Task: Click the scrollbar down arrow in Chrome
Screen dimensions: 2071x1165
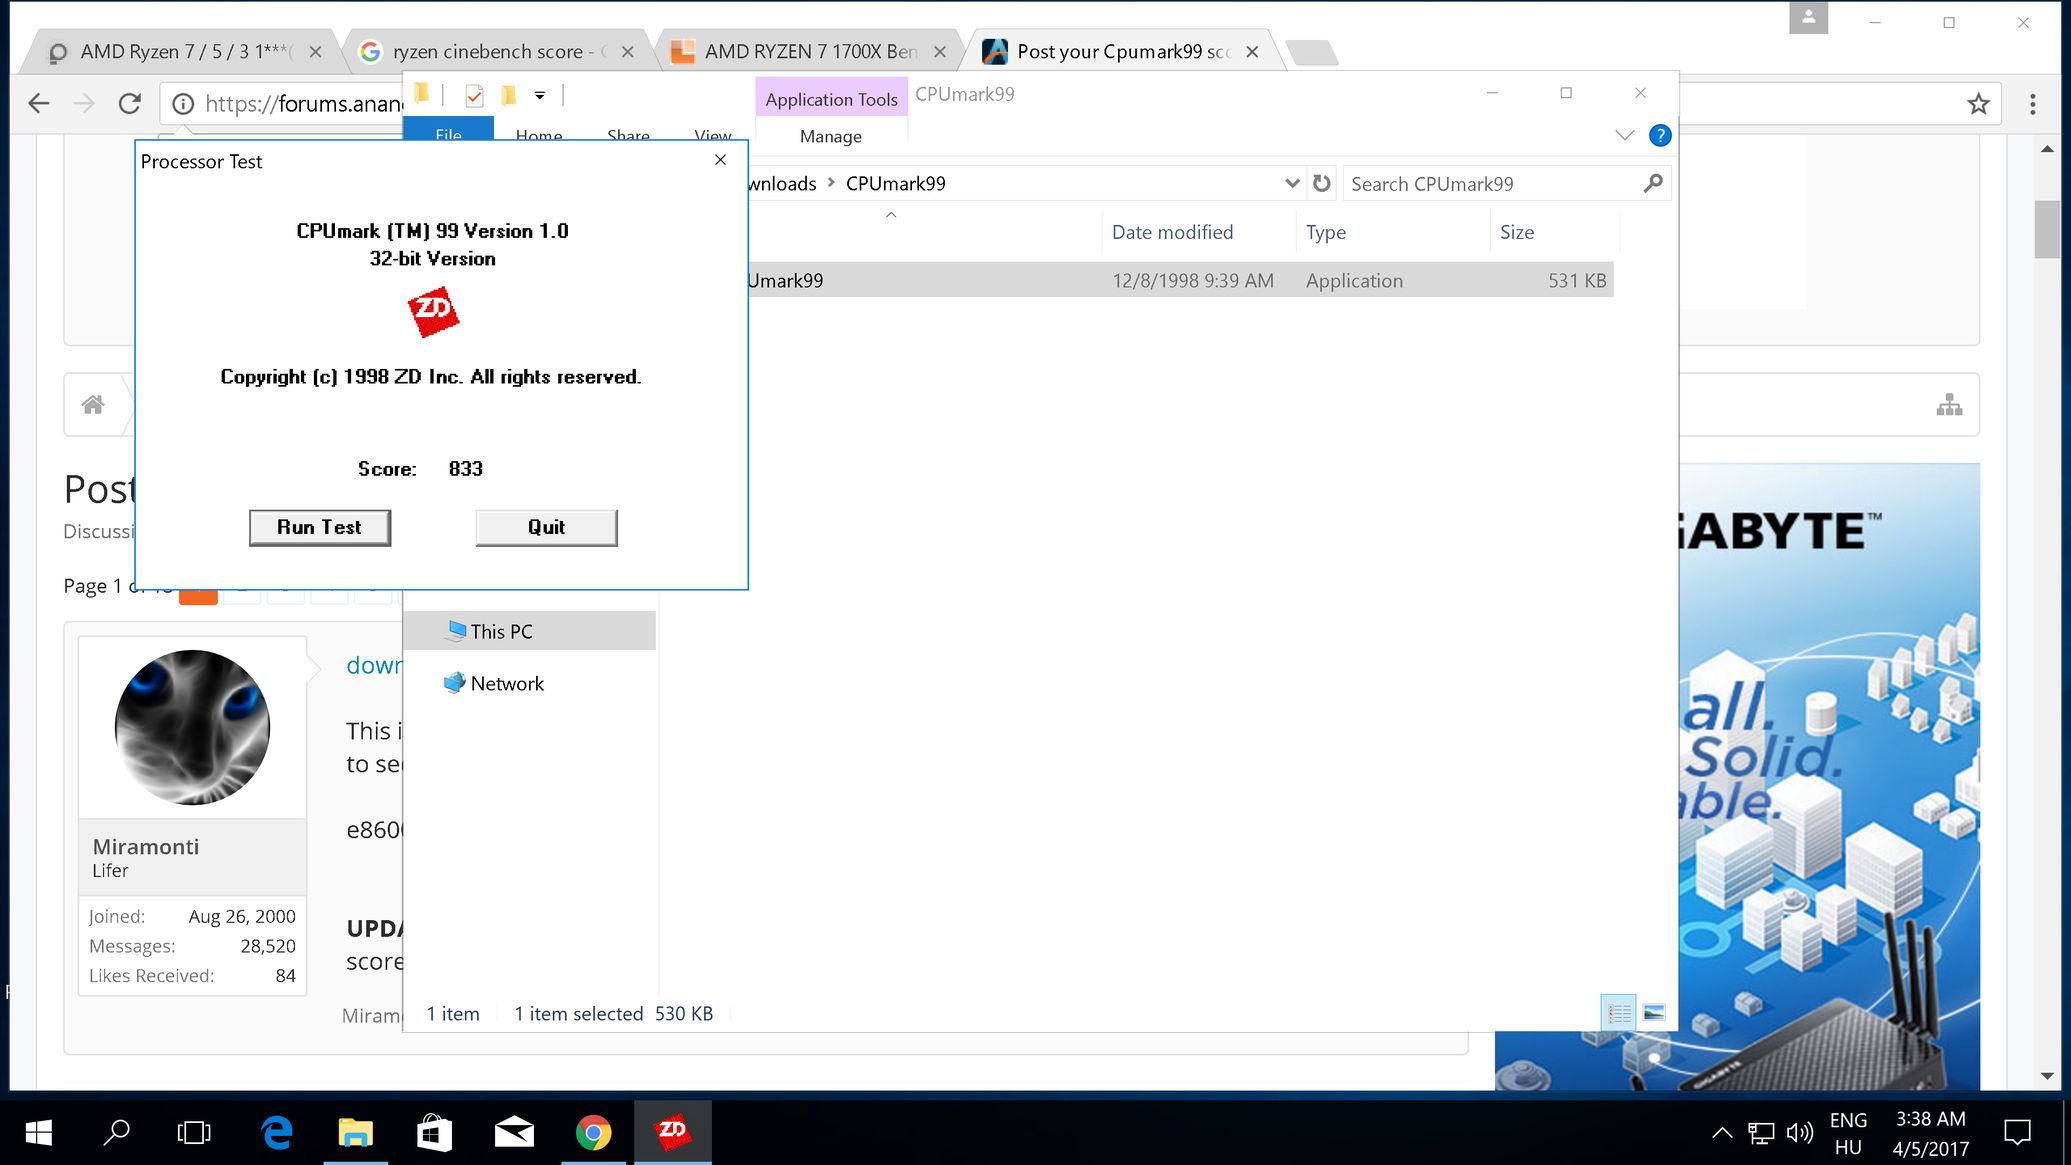Action: (x=2046, y=1076)
